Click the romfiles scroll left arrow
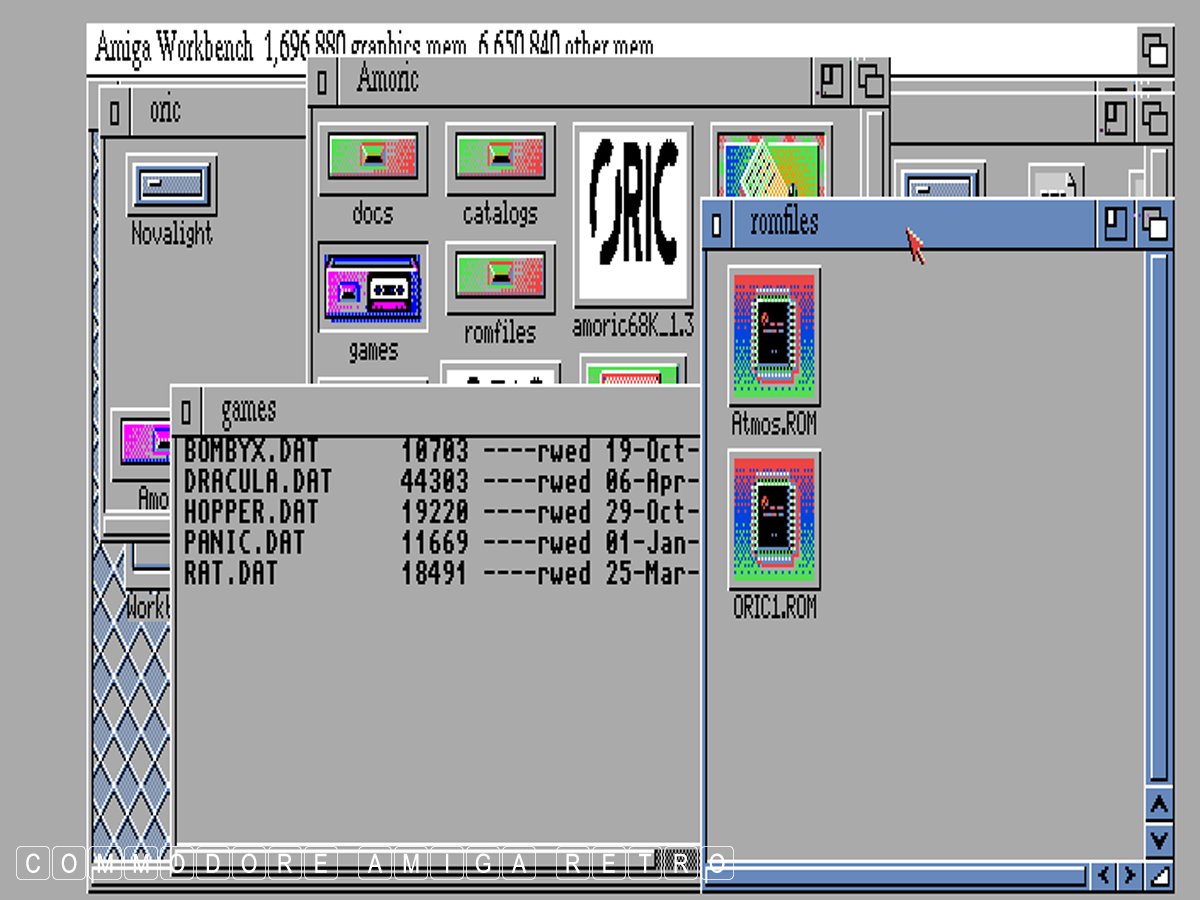 click(1104, 876)
